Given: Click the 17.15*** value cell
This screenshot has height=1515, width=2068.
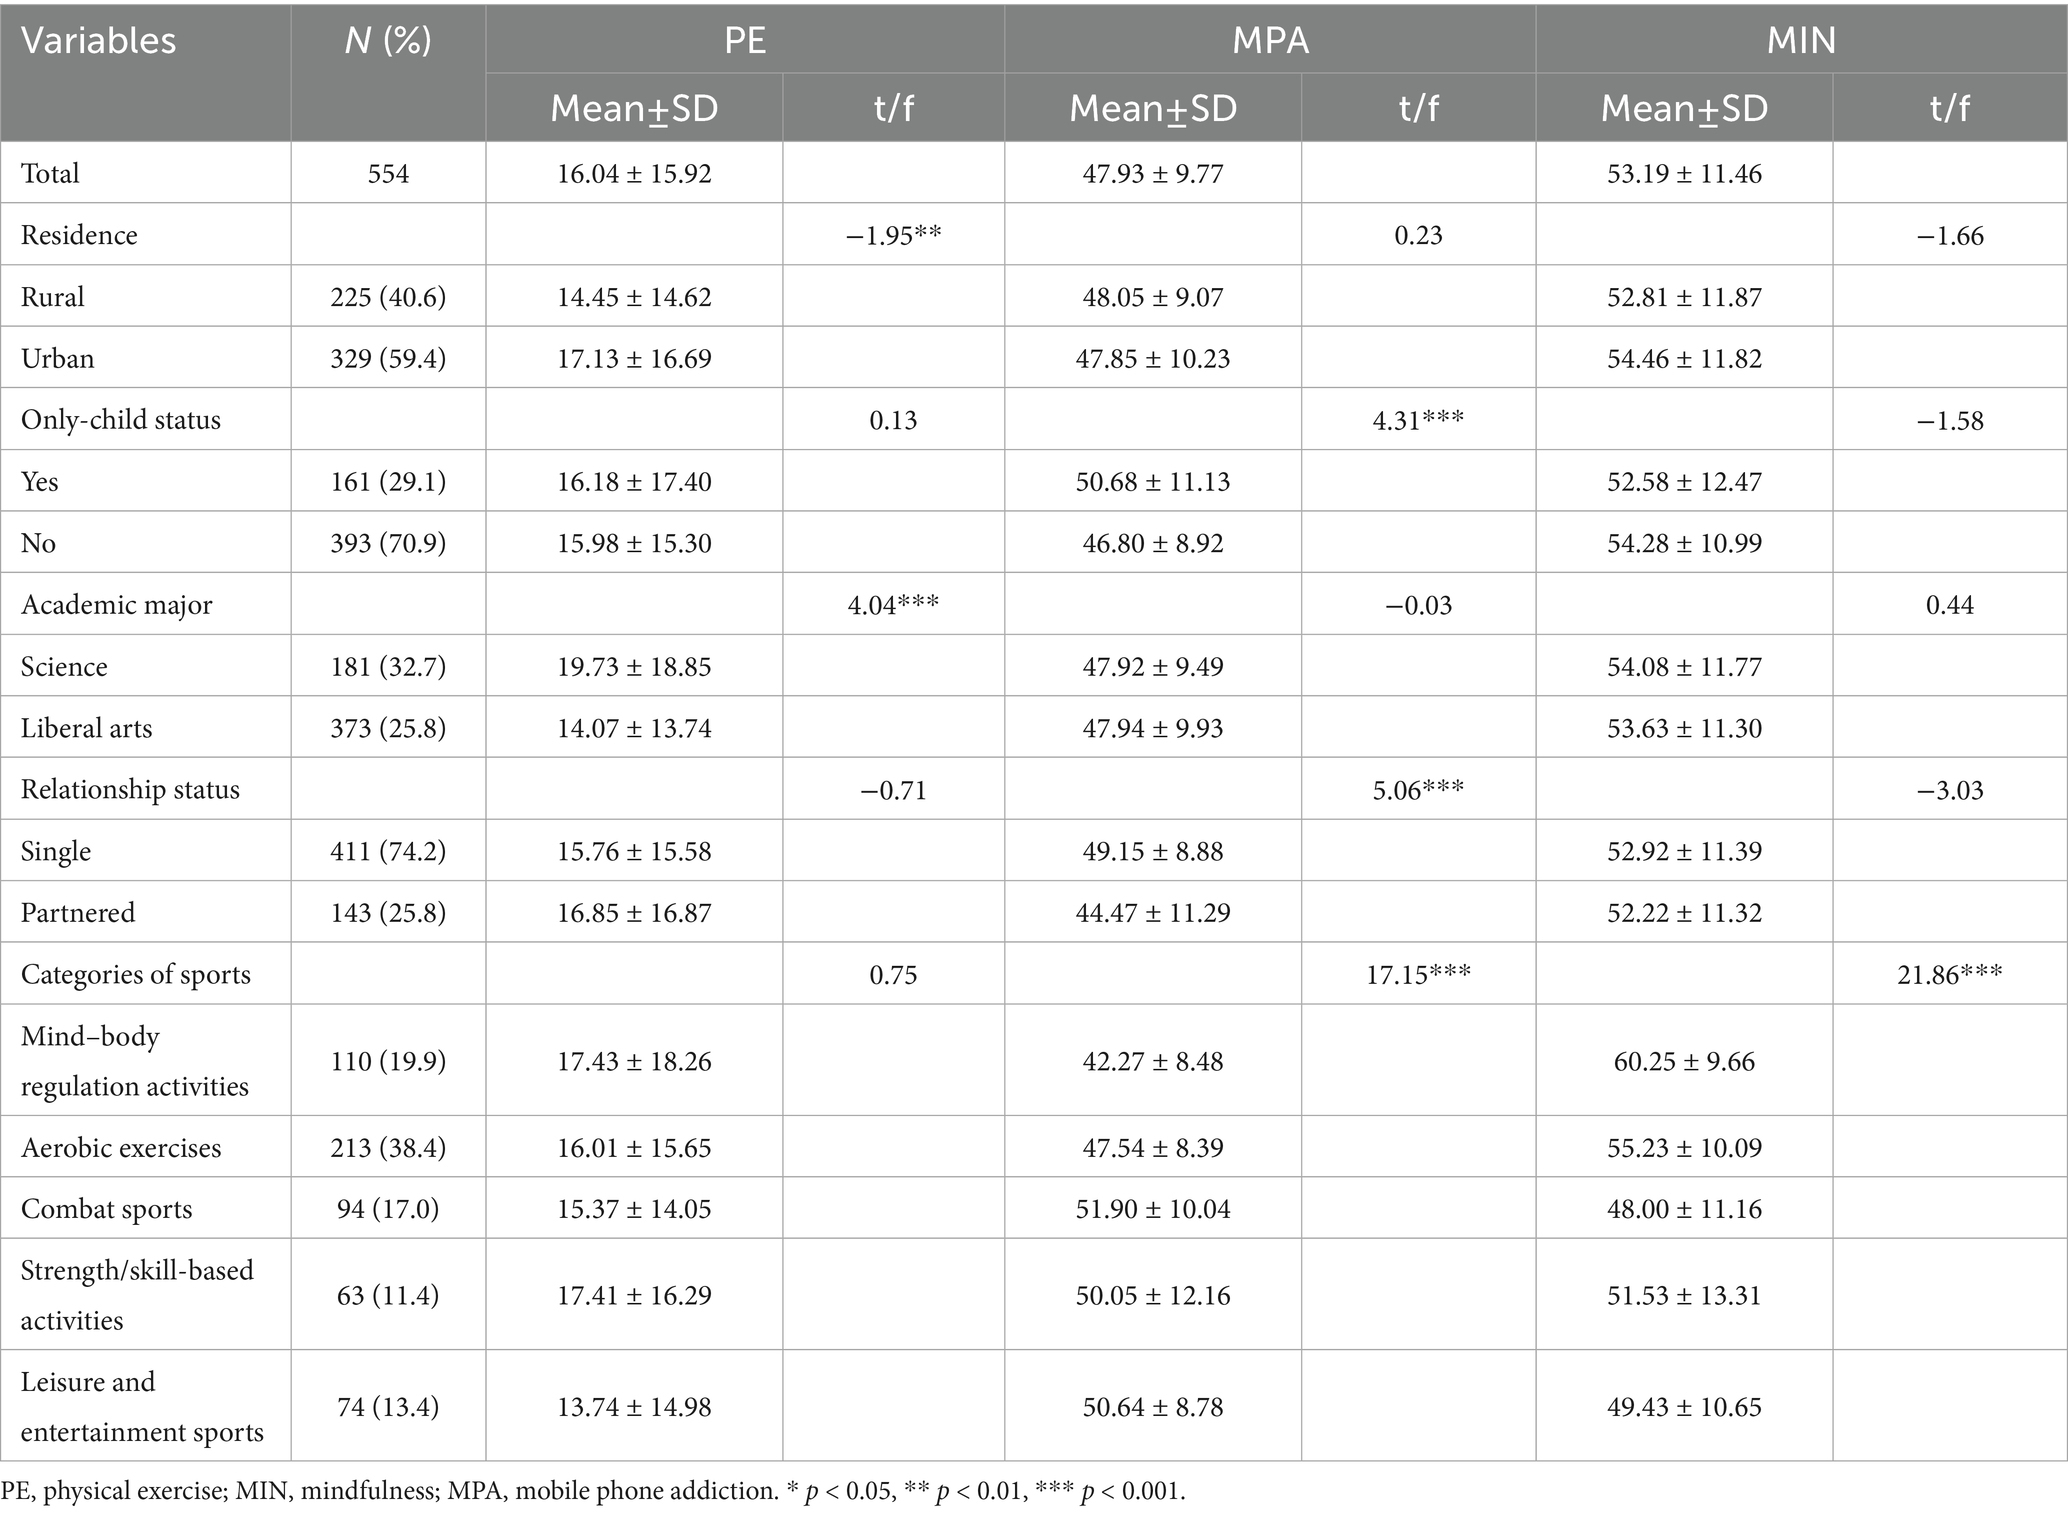Looking at the screenshot, I should click(1418, 975).
